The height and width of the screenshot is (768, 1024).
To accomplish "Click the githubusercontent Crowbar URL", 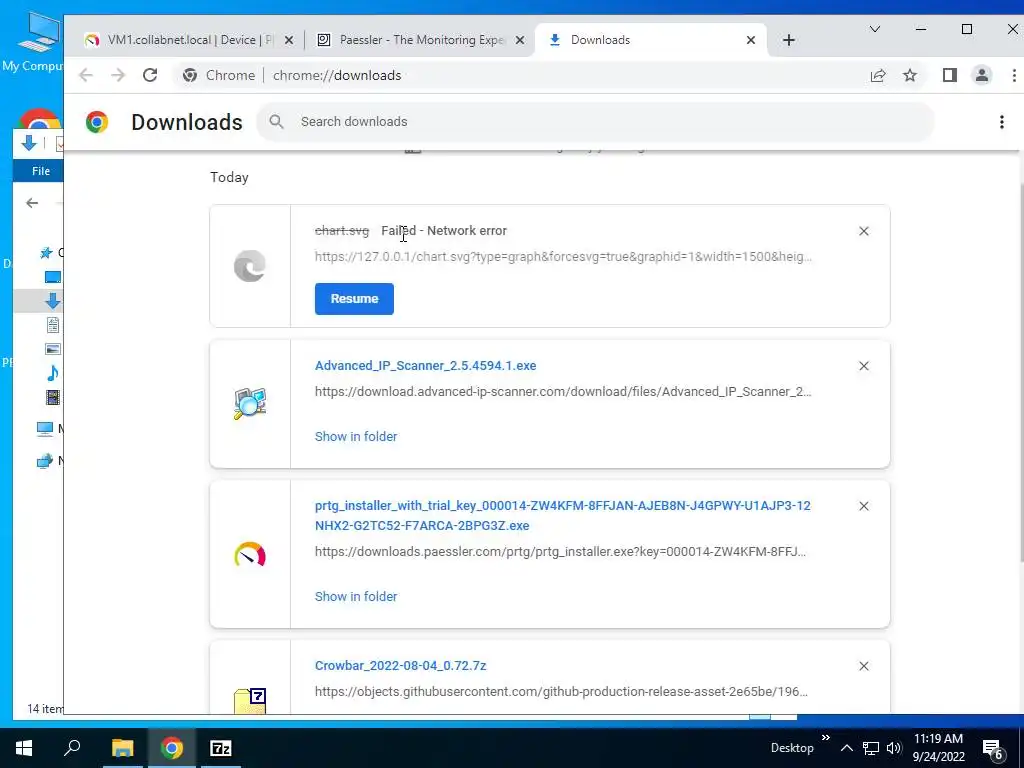I will tap(561, 692).
